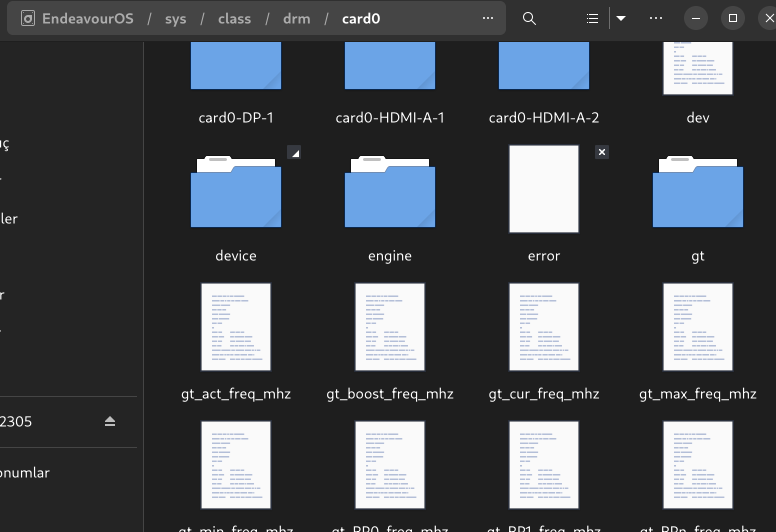Click the 'card0-HDMI-A-2' name label
776x532 pixels.
coord(544,118)
